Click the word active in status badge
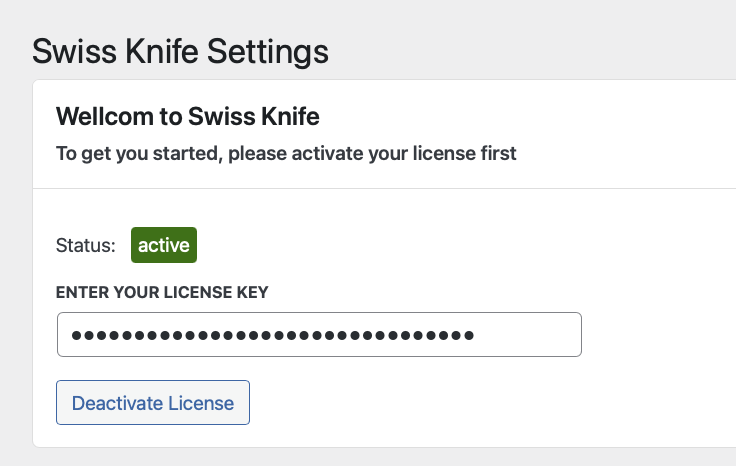 click(164, 245)
